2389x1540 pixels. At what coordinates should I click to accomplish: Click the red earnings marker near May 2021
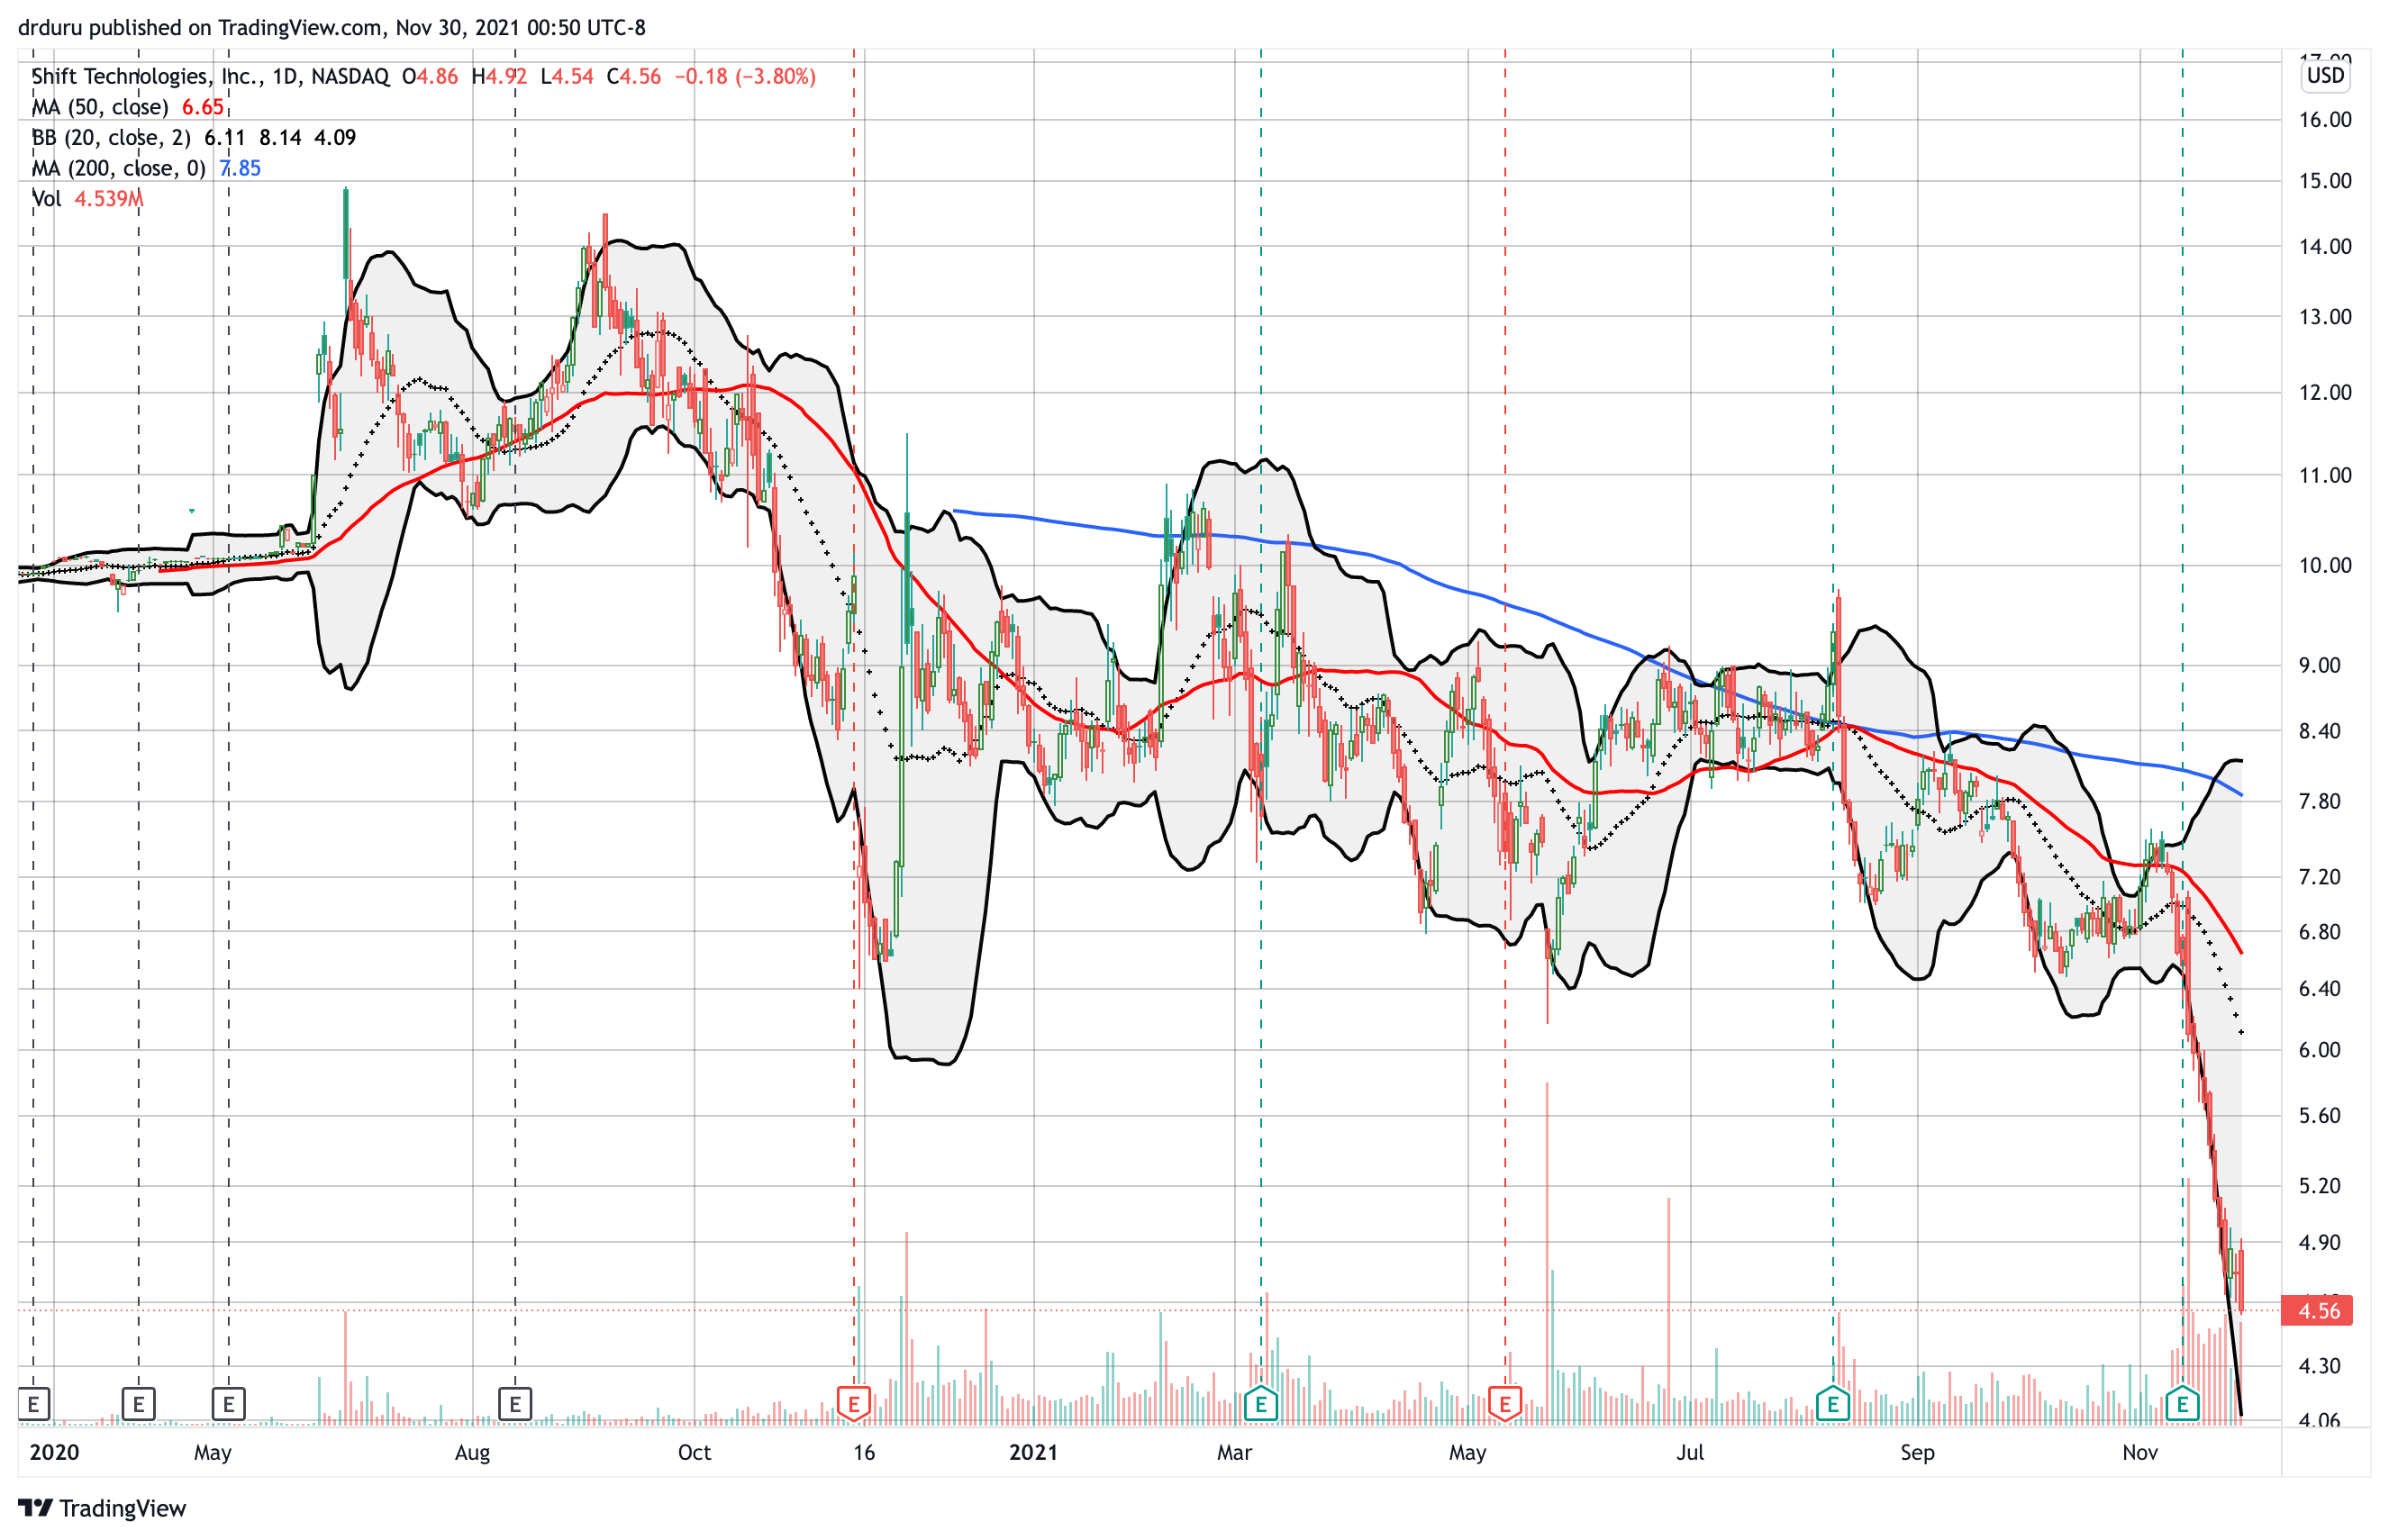(1504, 1403)
